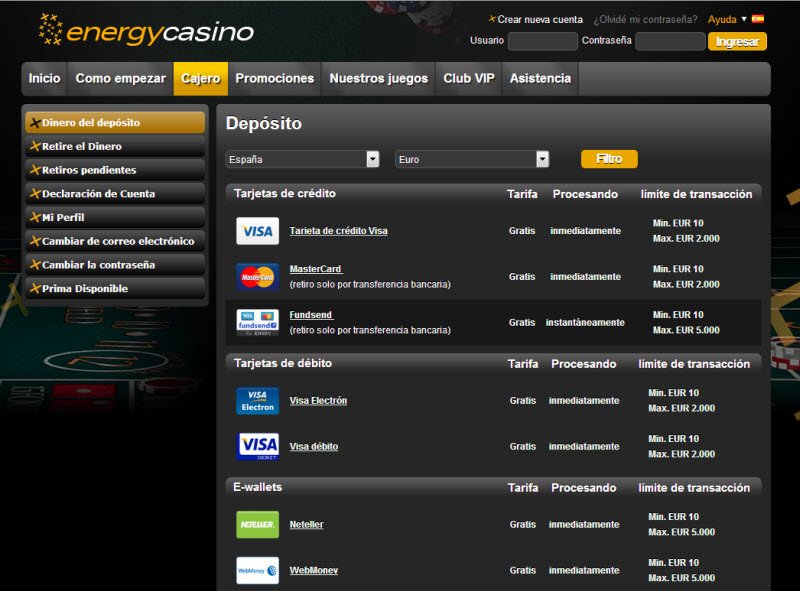Click the WebMoney e-wallet icon
Image resolution: width=800 pixels, height=591 pixels.
point(257,570)
